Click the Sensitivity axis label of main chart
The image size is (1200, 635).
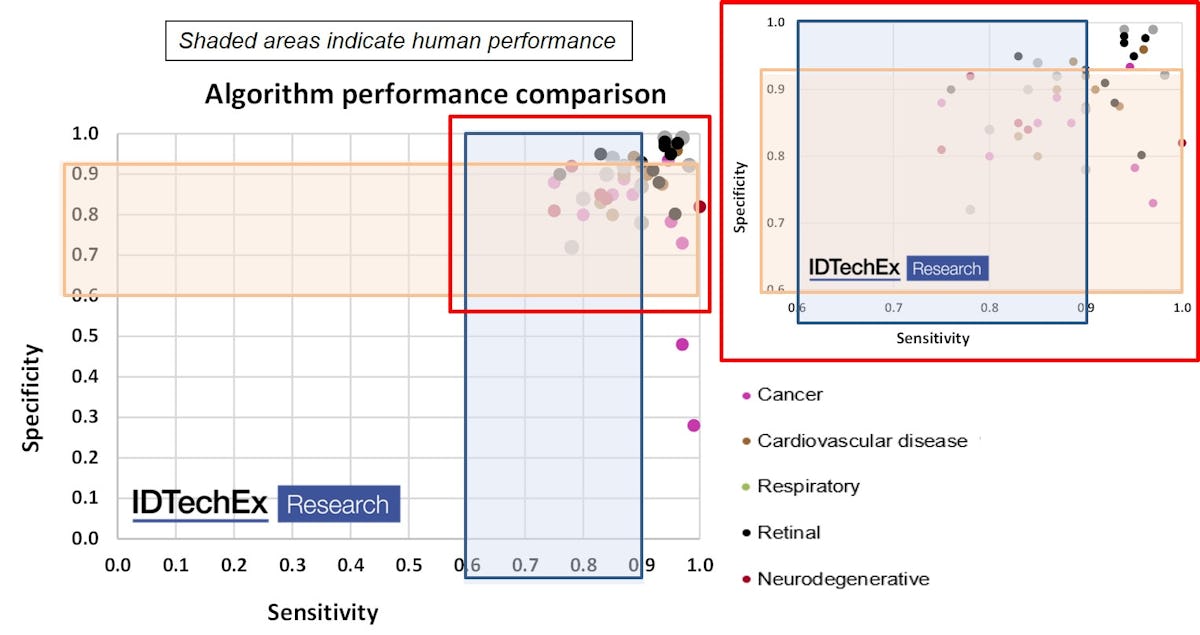[x=323, y=612]
